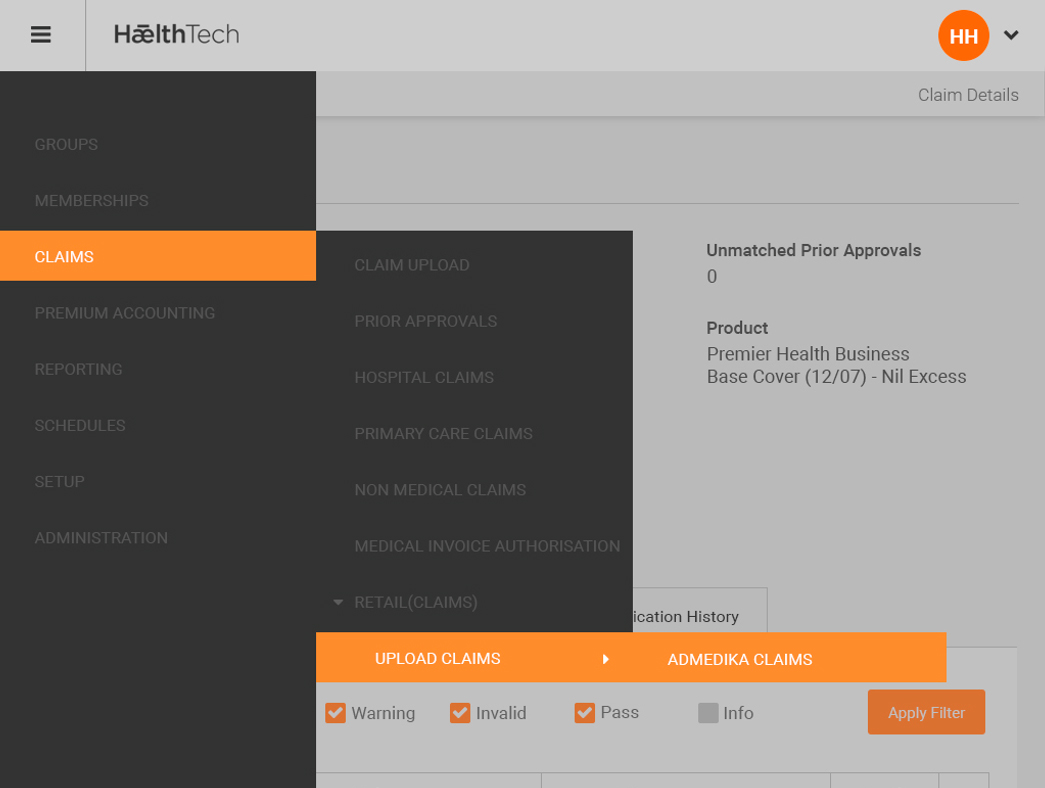Uncheck the Invalid filter checkbox
The height and width of the screenshot is (788, 1045).
(460, 713)
